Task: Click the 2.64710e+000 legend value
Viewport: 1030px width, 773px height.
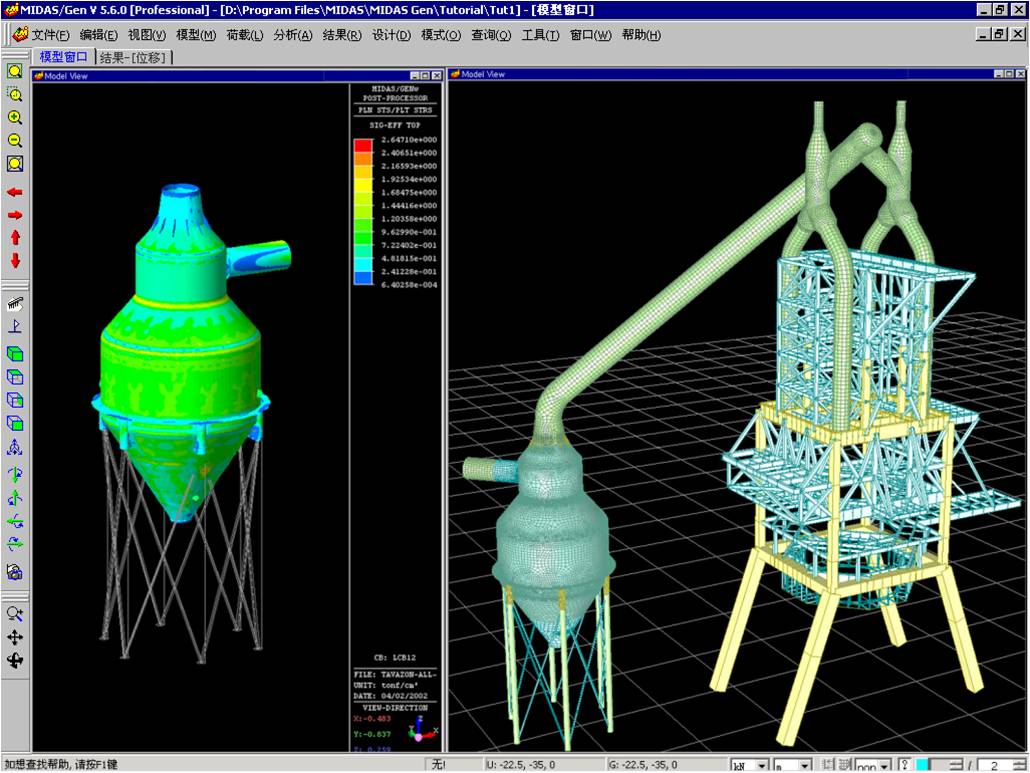Action: (x=409, y=139)
